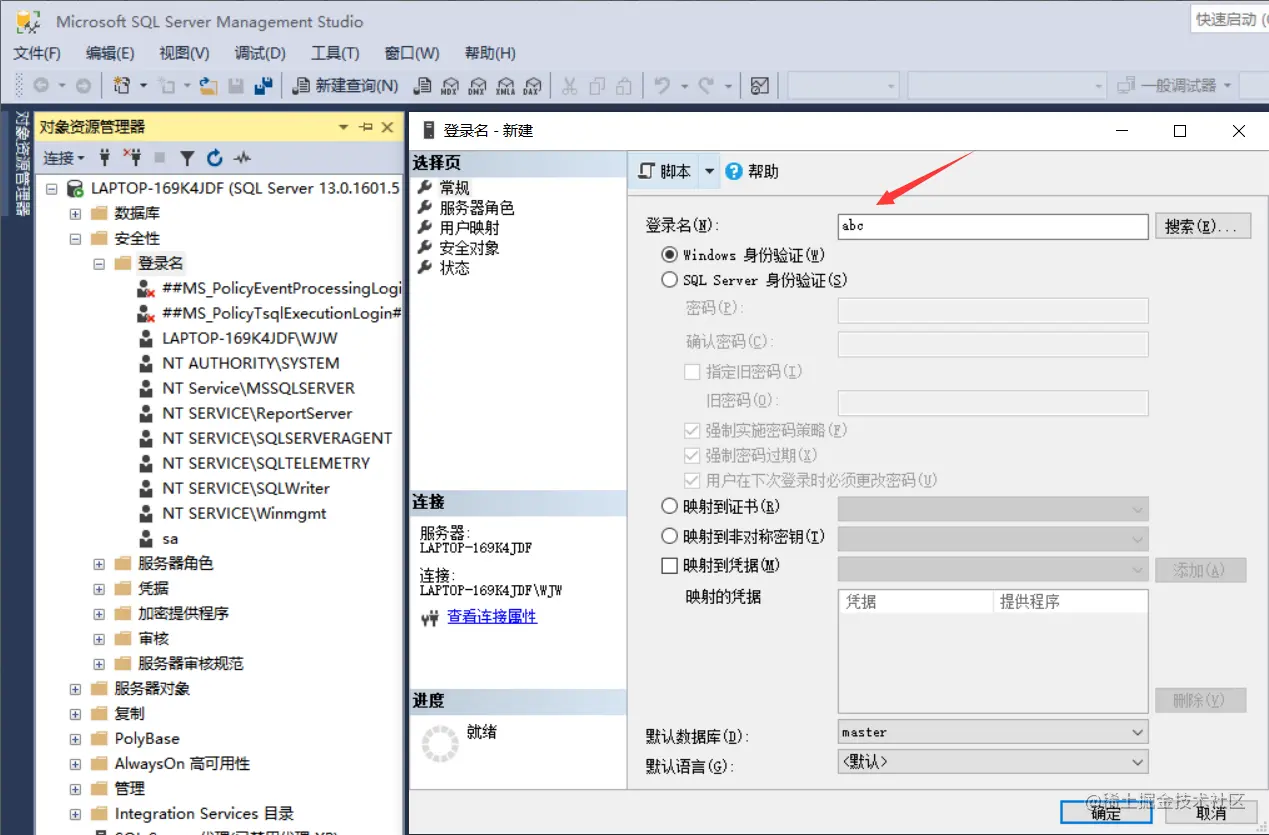Open the 工具(T) menu
The image size is (1269, 835).
pos(335,53)
